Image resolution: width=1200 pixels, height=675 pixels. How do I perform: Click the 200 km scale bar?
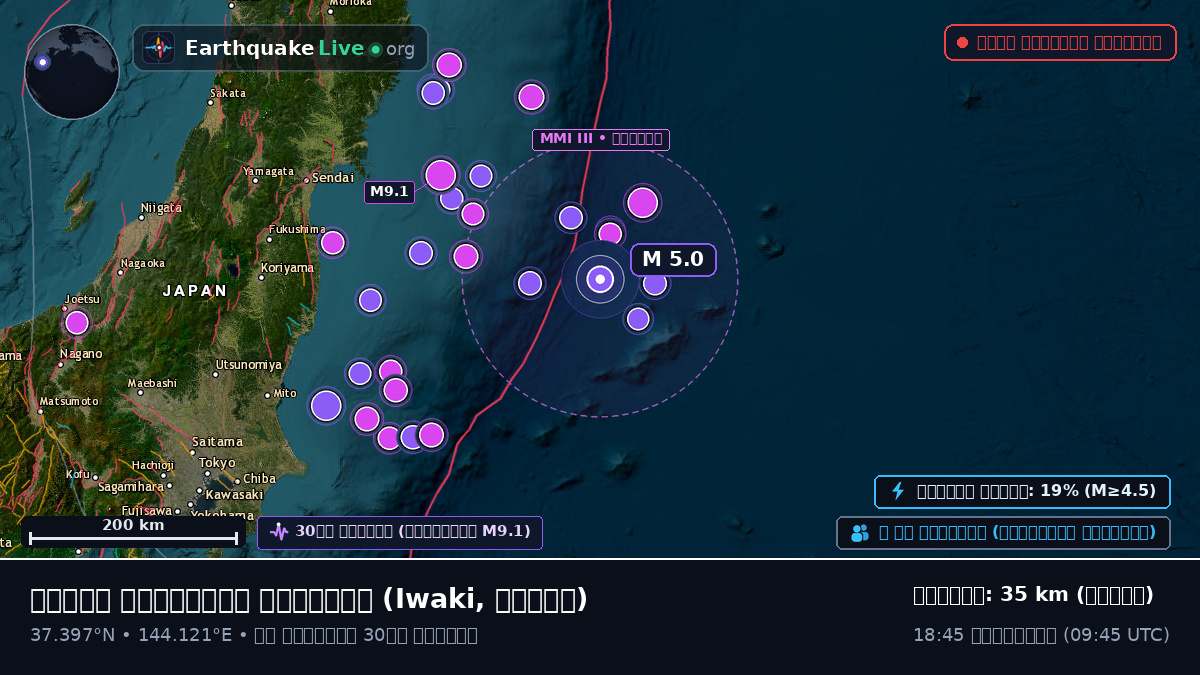(133, 532)
